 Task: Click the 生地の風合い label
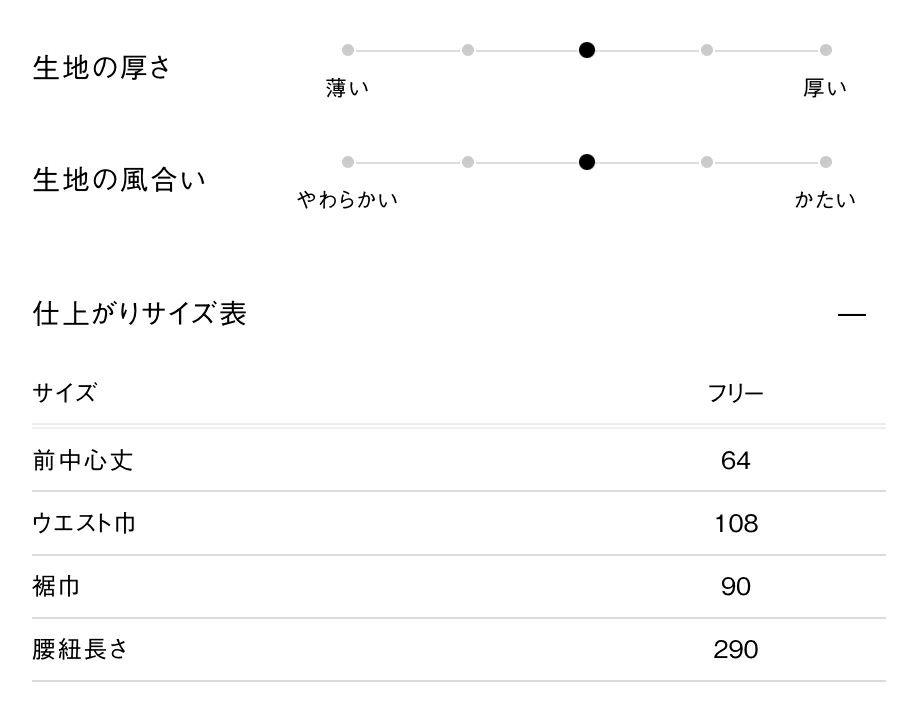pyautogui.click(x=119, y=181)
